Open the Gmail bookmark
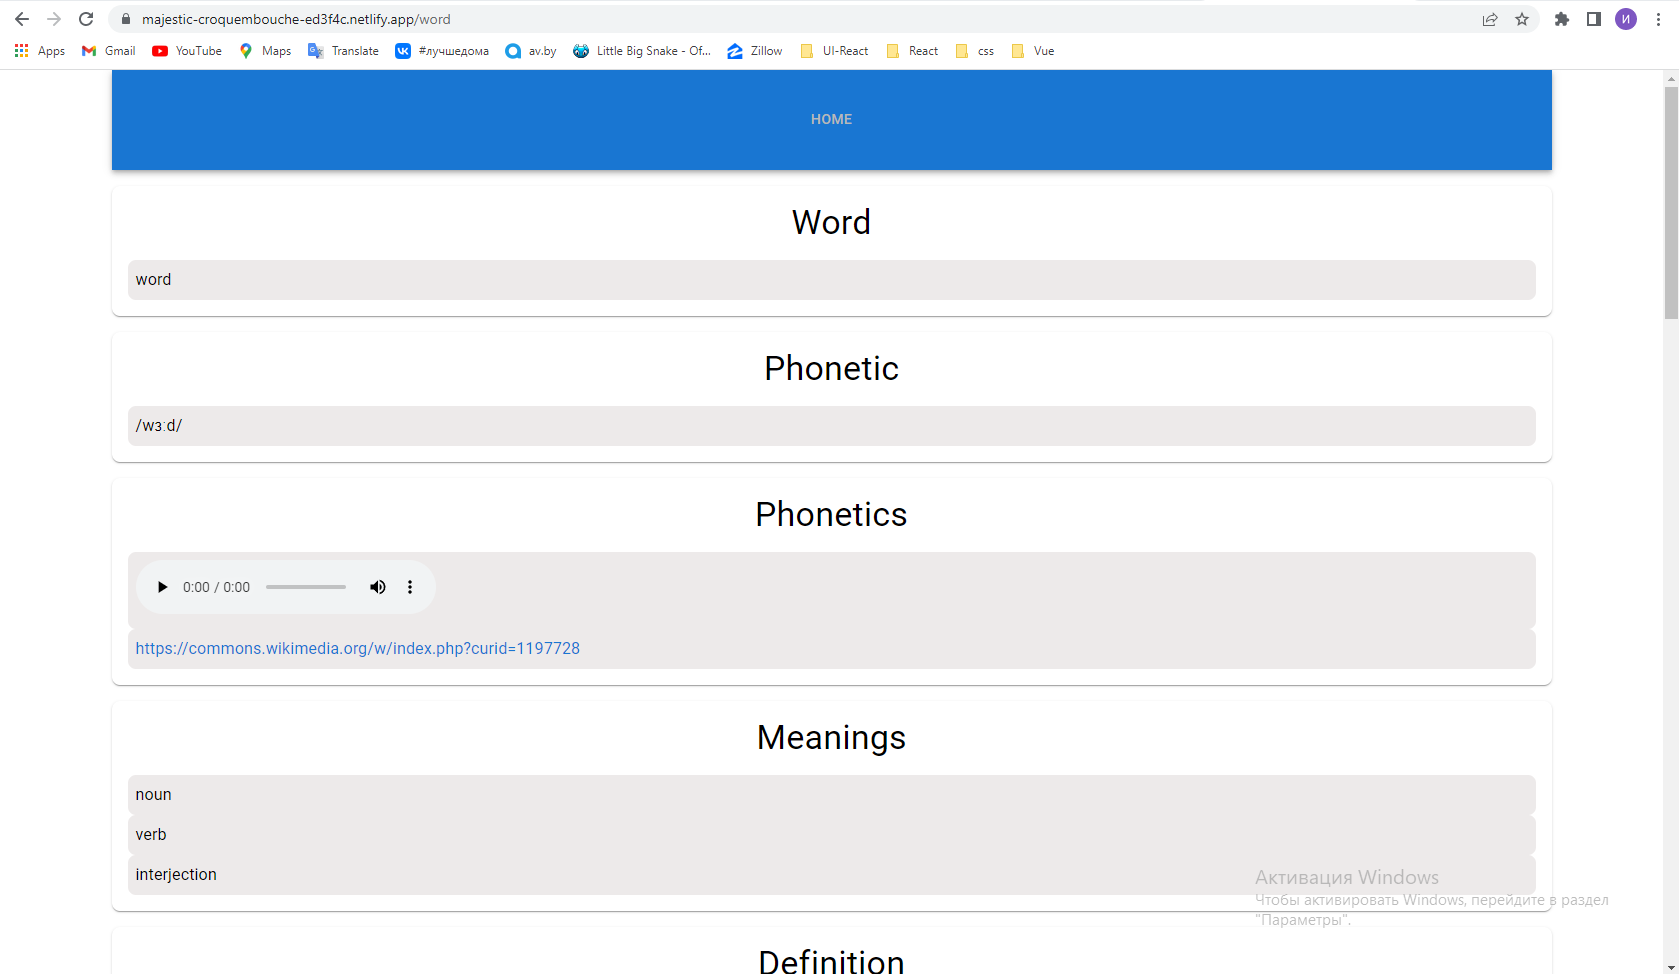This screenshot has width=1679, height=974. pyautogui.click(x=109, y=51)
